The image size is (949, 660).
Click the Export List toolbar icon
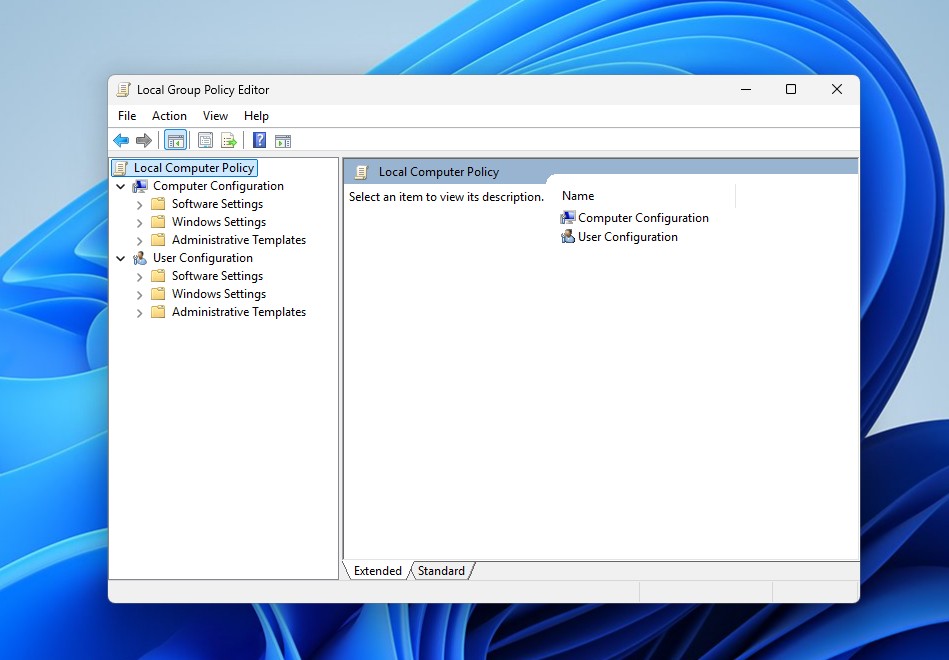(228, 140)
